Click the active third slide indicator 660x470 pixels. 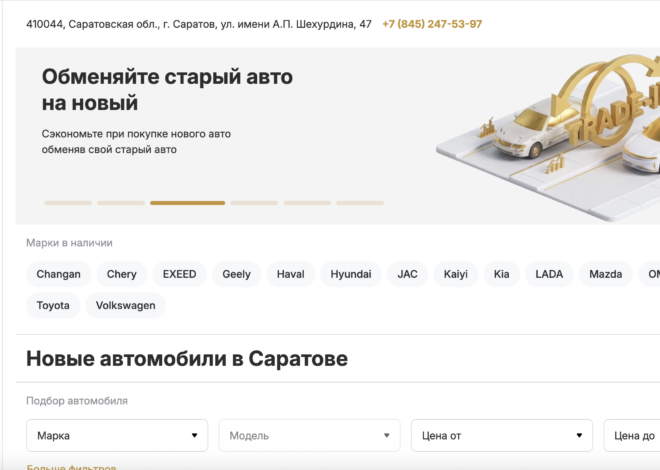coord(188,203)
